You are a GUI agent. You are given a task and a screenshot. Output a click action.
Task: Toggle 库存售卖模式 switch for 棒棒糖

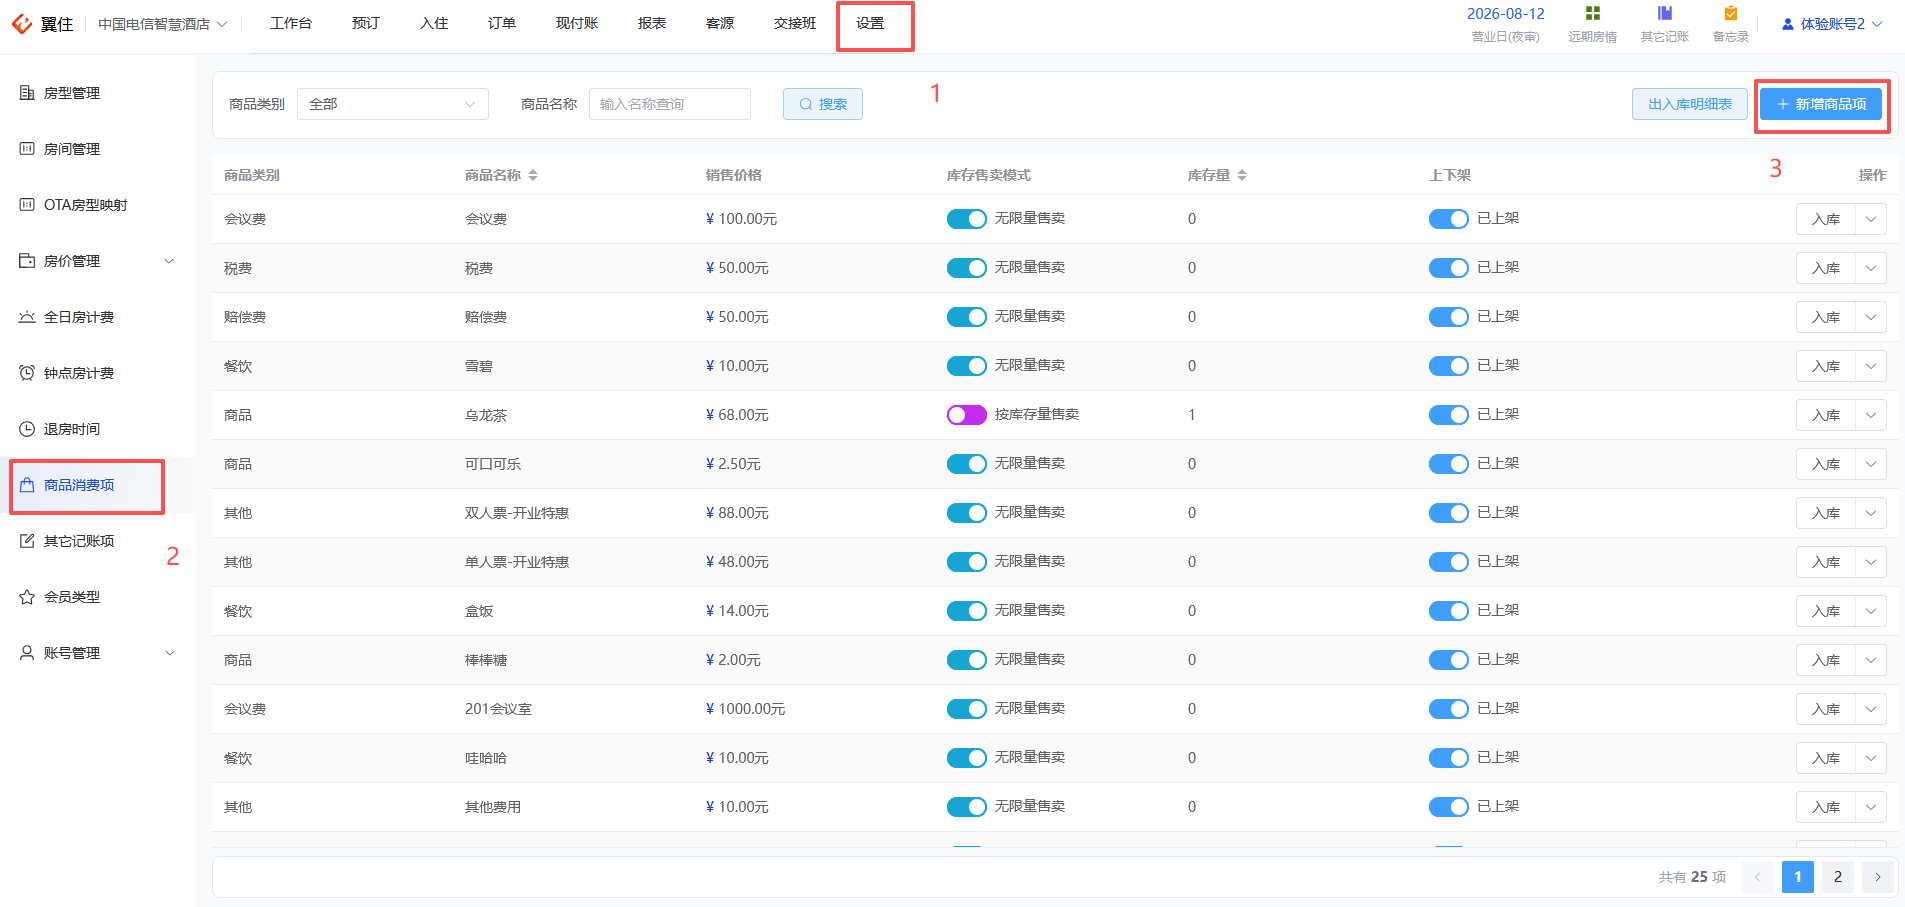(967, 660)
